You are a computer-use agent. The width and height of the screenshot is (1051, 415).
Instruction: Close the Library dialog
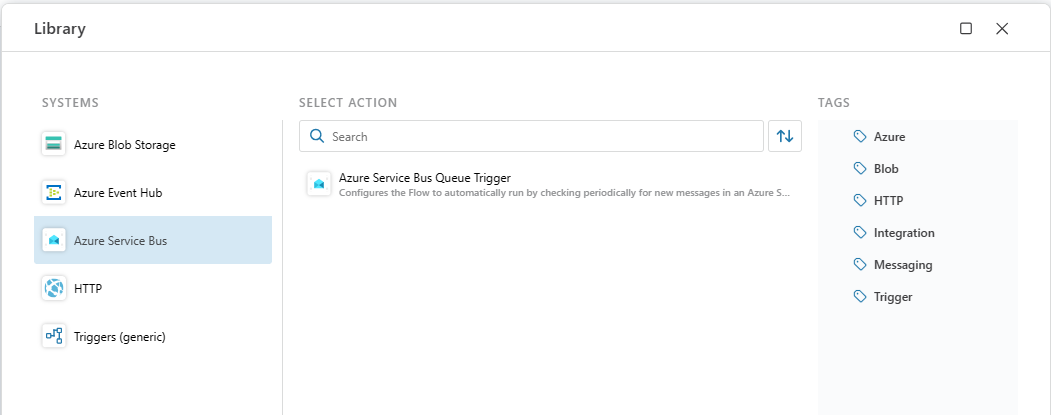point(1002,29)
